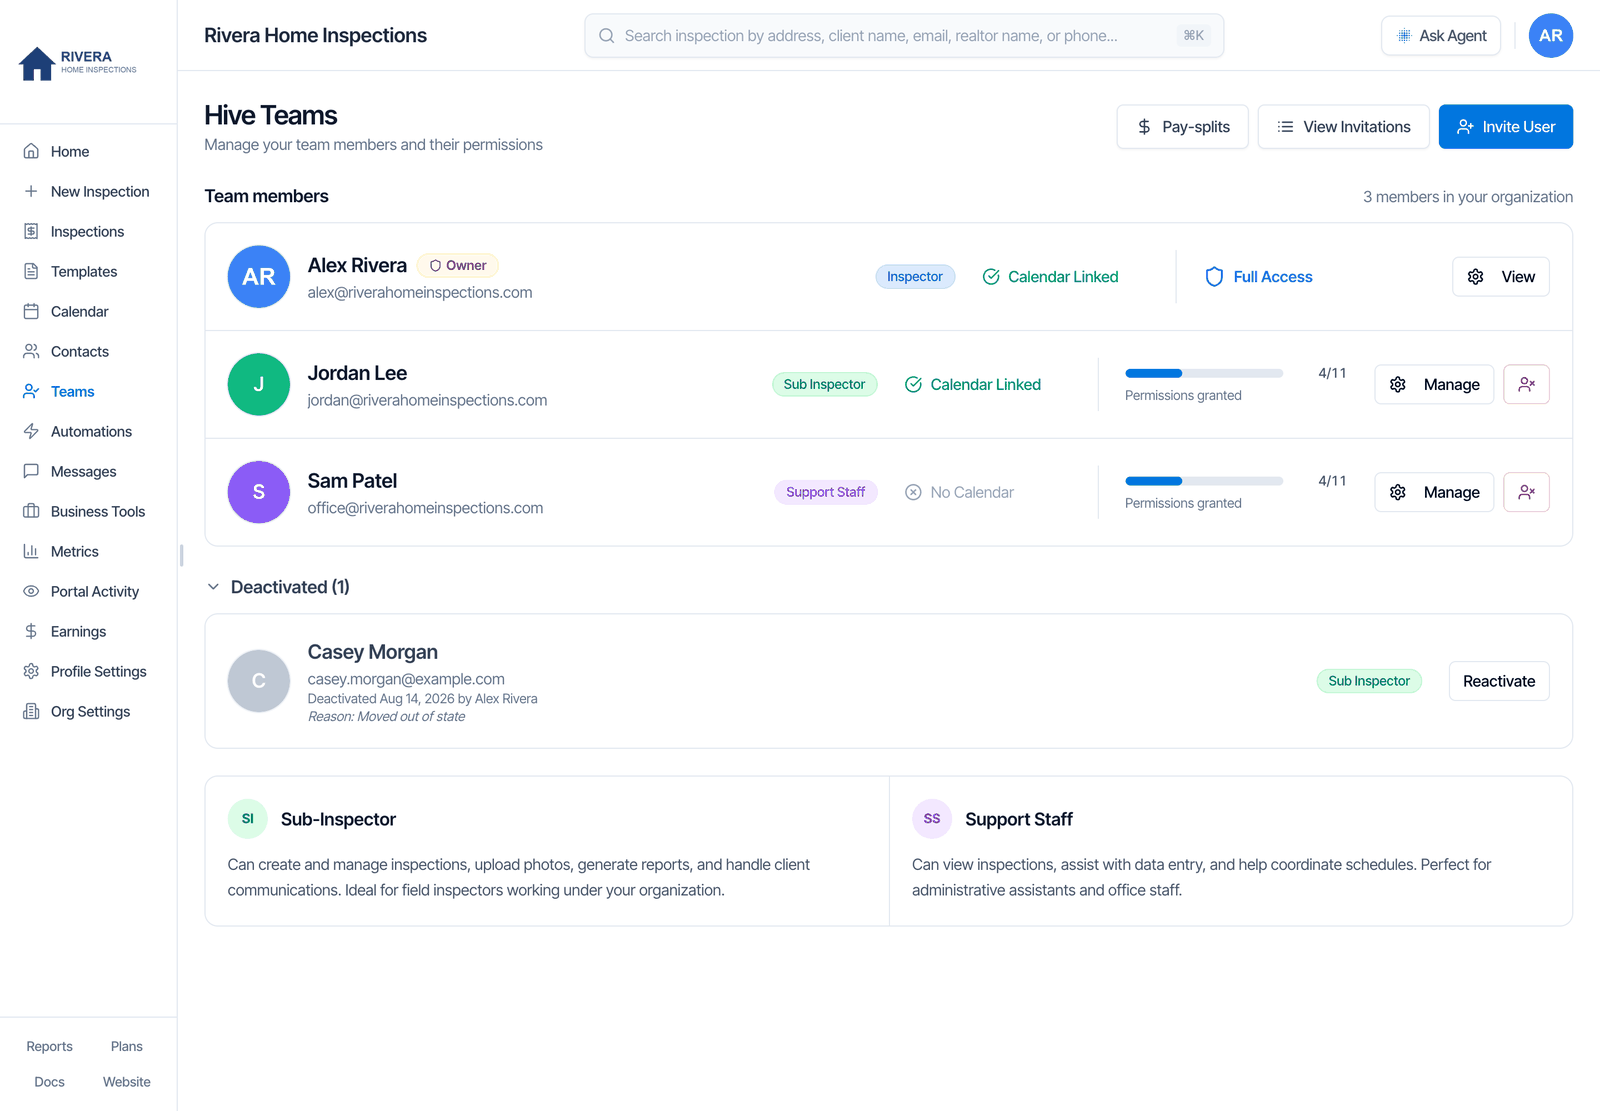Viewport: 1600px width, 1111px height.
Task: Click the search magnifier icon
Action: pyautogui.click(x=607, y=36)
